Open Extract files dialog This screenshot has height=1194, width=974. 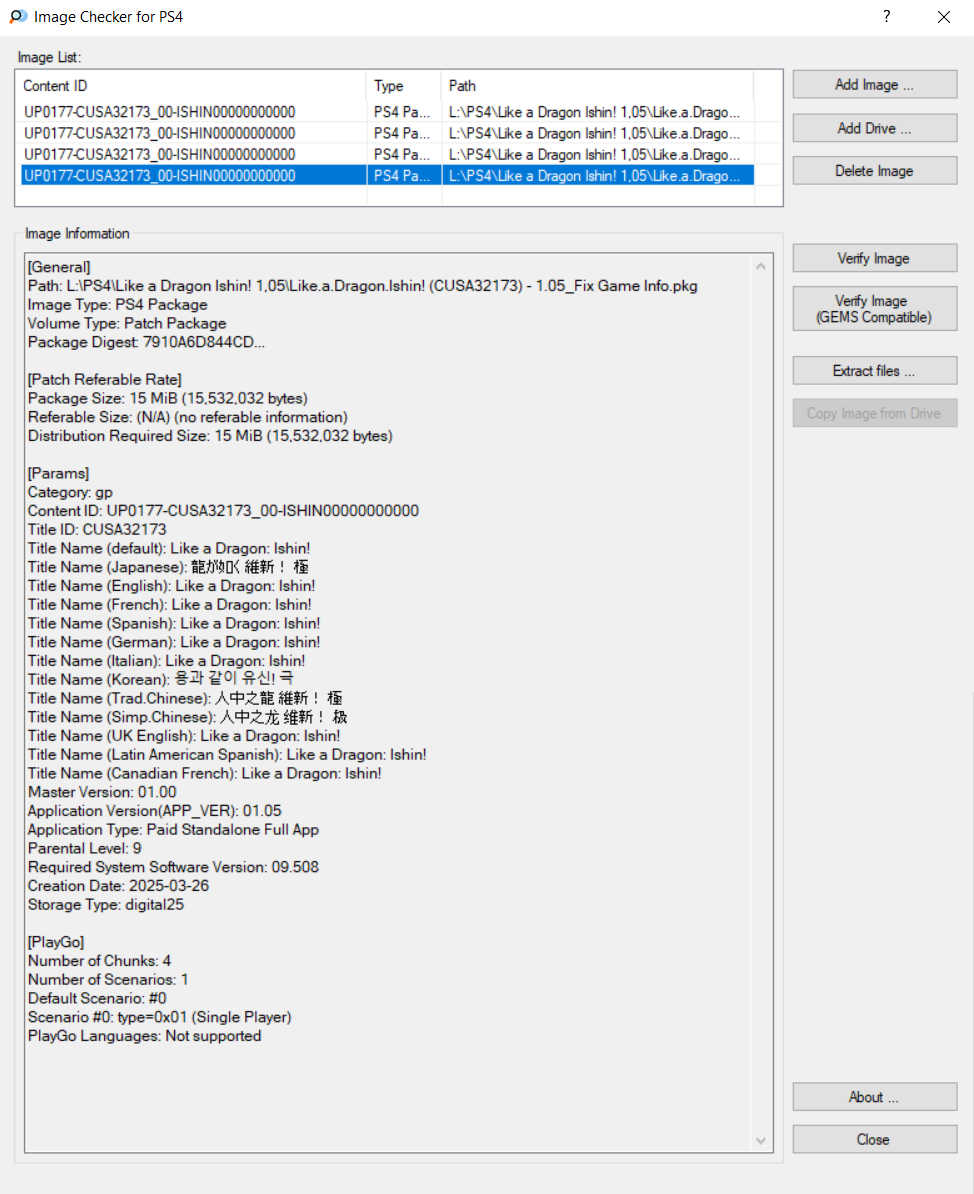[x=874, y=371]
